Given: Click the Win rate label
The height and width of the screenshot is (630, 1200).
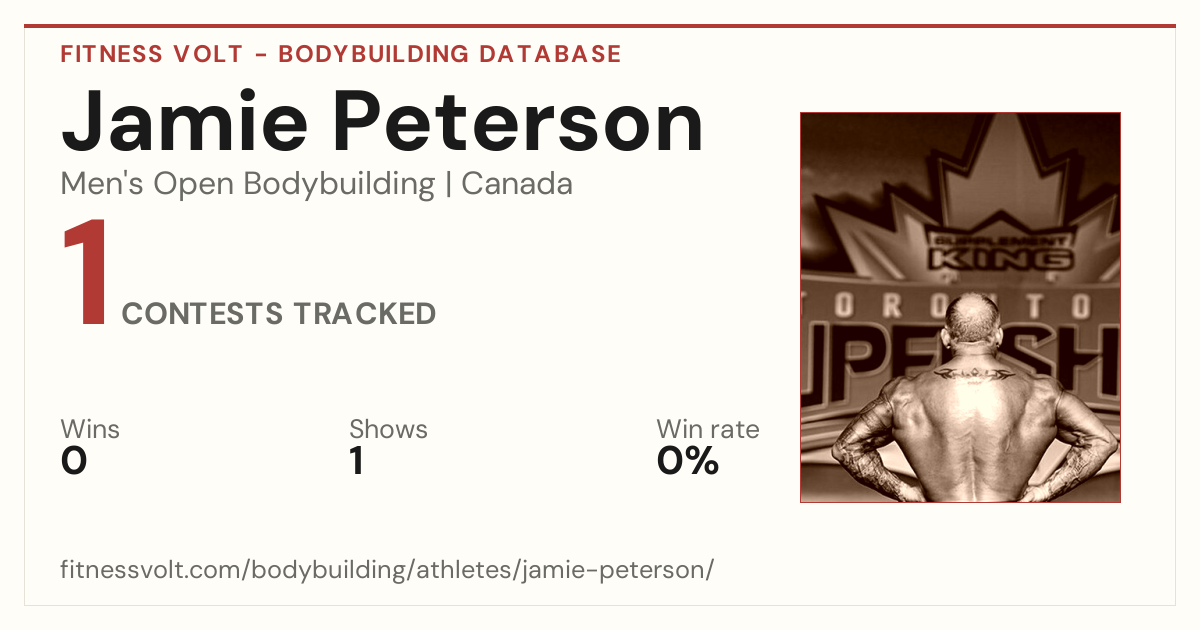Looking at the screenshot, I should click(708, 430).
